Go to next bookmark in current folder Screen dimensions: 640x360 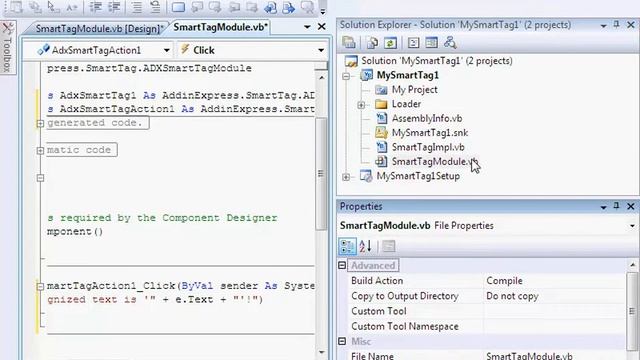(251, 7)
